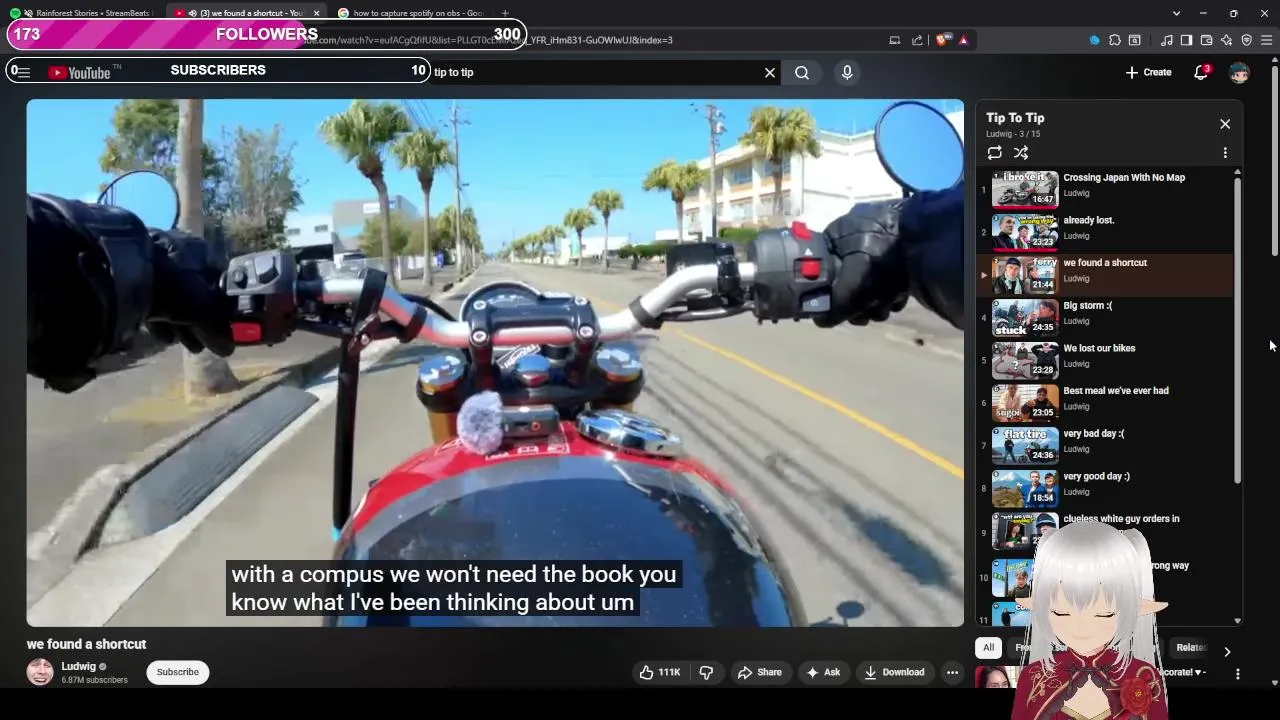This screenshot has height=720, width=1280.
Task: Click the YouTube search input field
Action: pyautogui.click(x=595, y=72)
